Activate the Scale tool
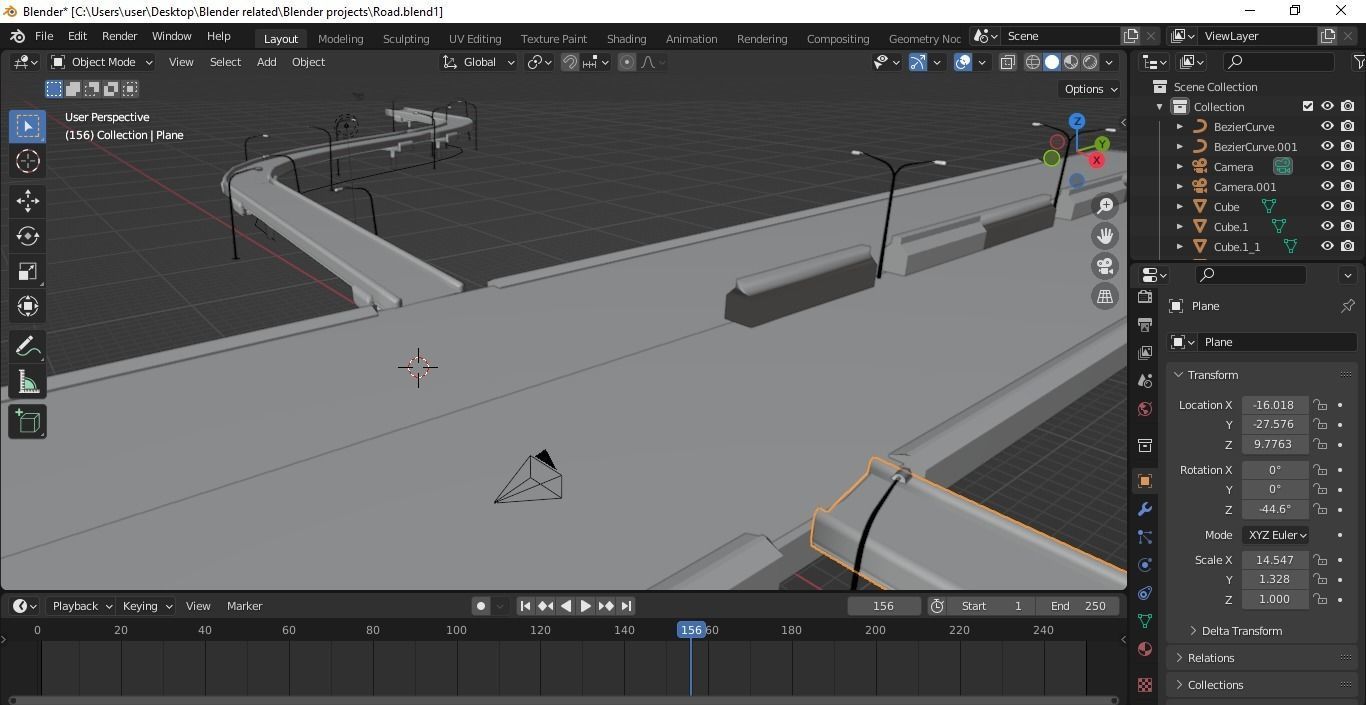1366x705 pixels. tap(28, 271)
